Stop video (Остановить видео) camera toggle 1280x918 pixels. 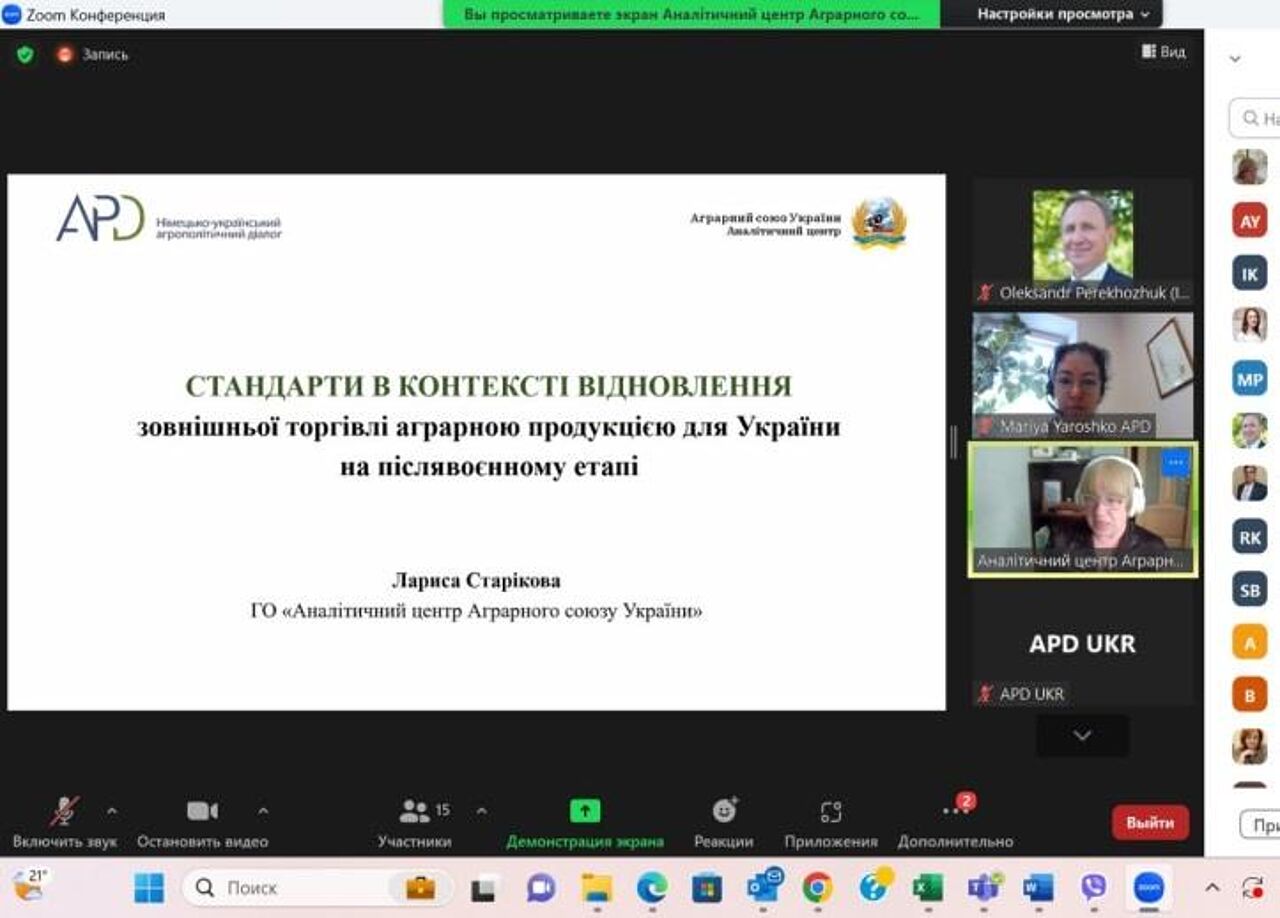point(202,811)
